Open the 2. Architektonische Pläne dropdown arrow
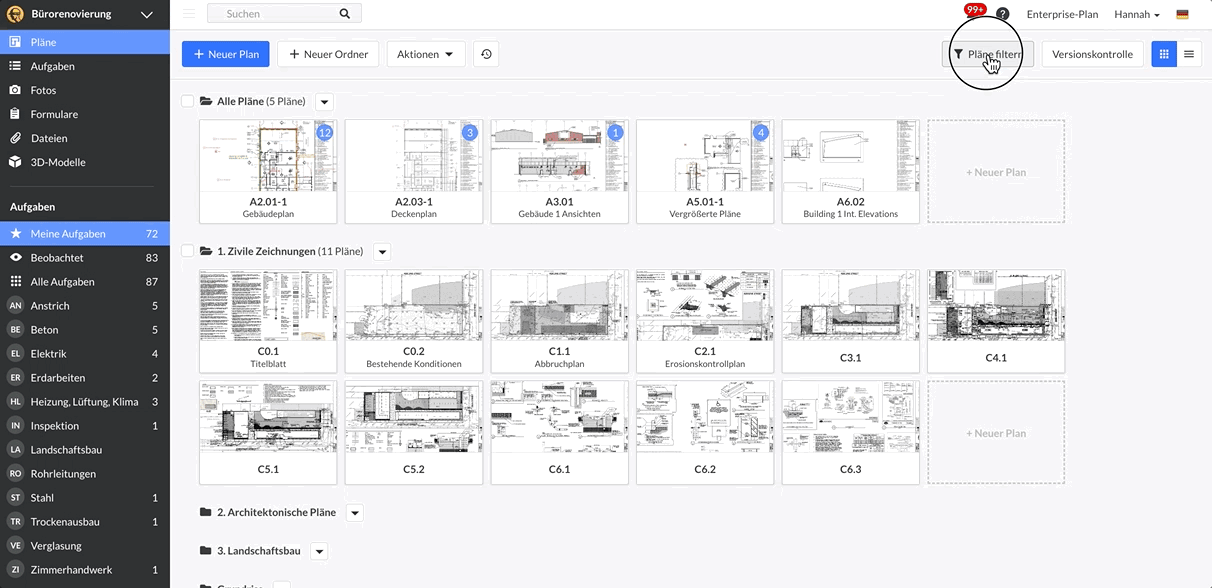This screenshot has width=1212, height=588. 354,513
